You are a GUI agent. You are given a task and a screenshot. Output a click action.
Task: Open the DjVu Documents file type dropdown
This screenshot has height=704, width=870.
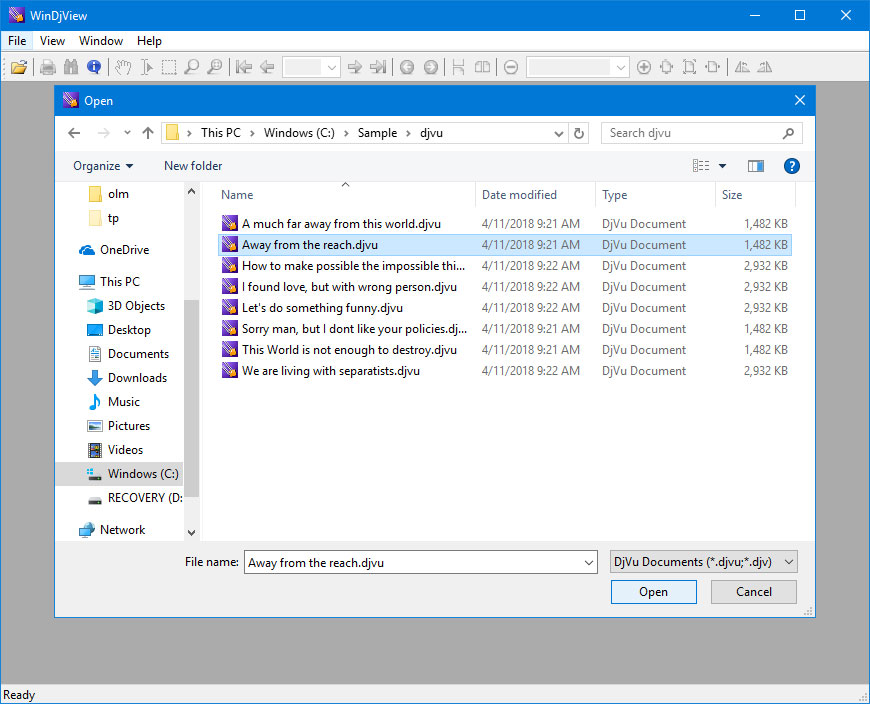tap(704, 562)
